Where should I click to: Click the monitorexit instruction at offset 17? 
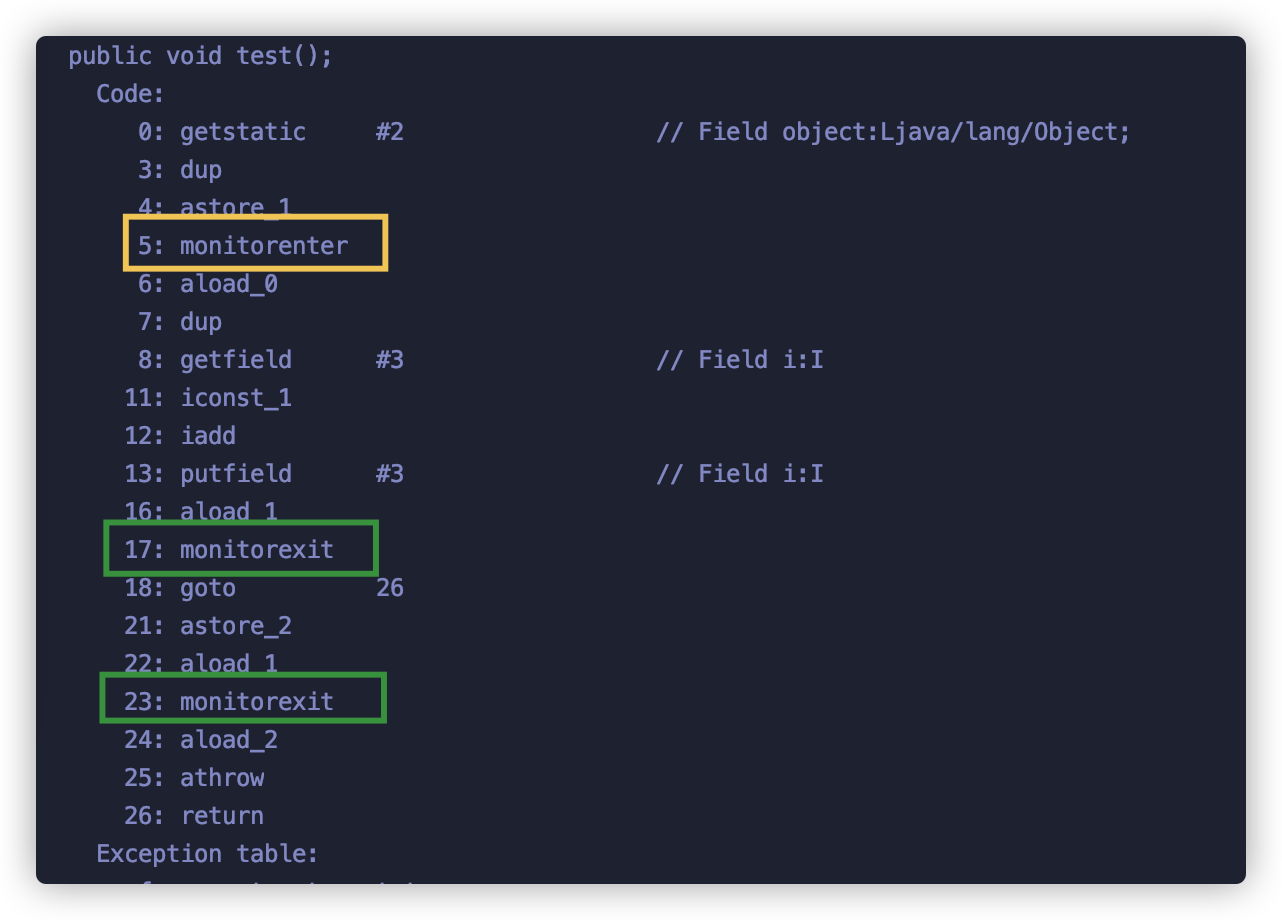pos(257,549)
